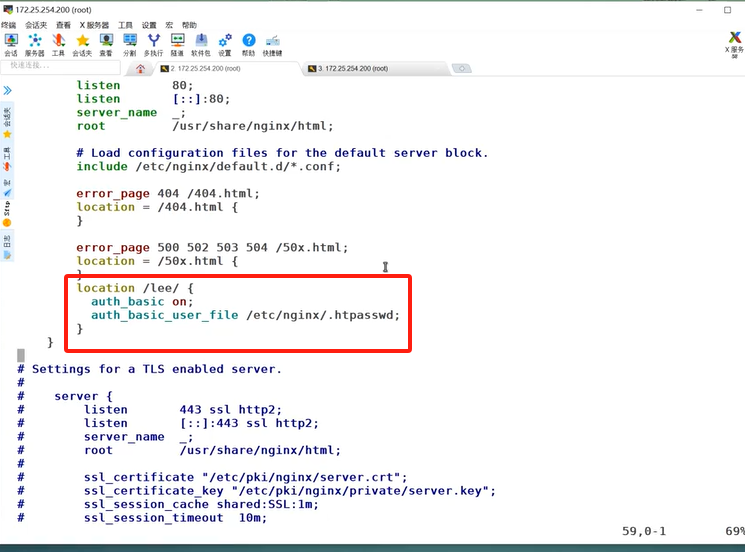The height and width of the screenshot is (552, 745).
Task: Click the 'location = /404.html {' line
Action: click(x=157, y=207)
